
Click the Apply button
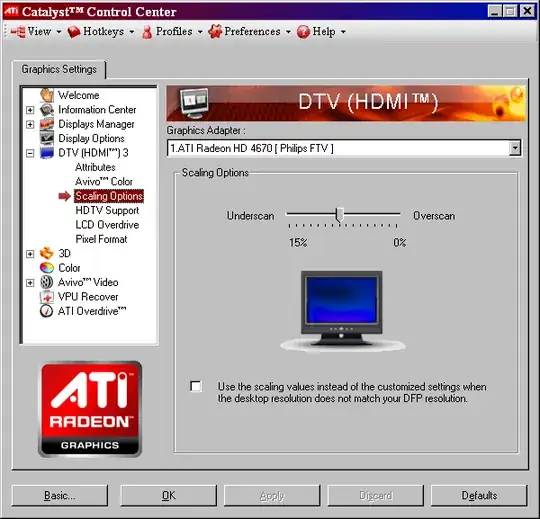pyautogui.click(x=272, y=496)
